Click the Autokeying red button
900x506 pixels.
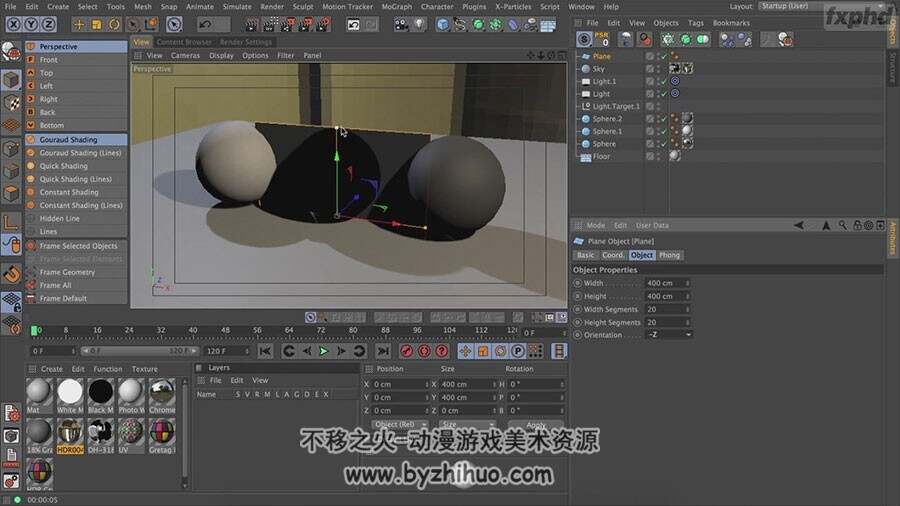(424, 351)
